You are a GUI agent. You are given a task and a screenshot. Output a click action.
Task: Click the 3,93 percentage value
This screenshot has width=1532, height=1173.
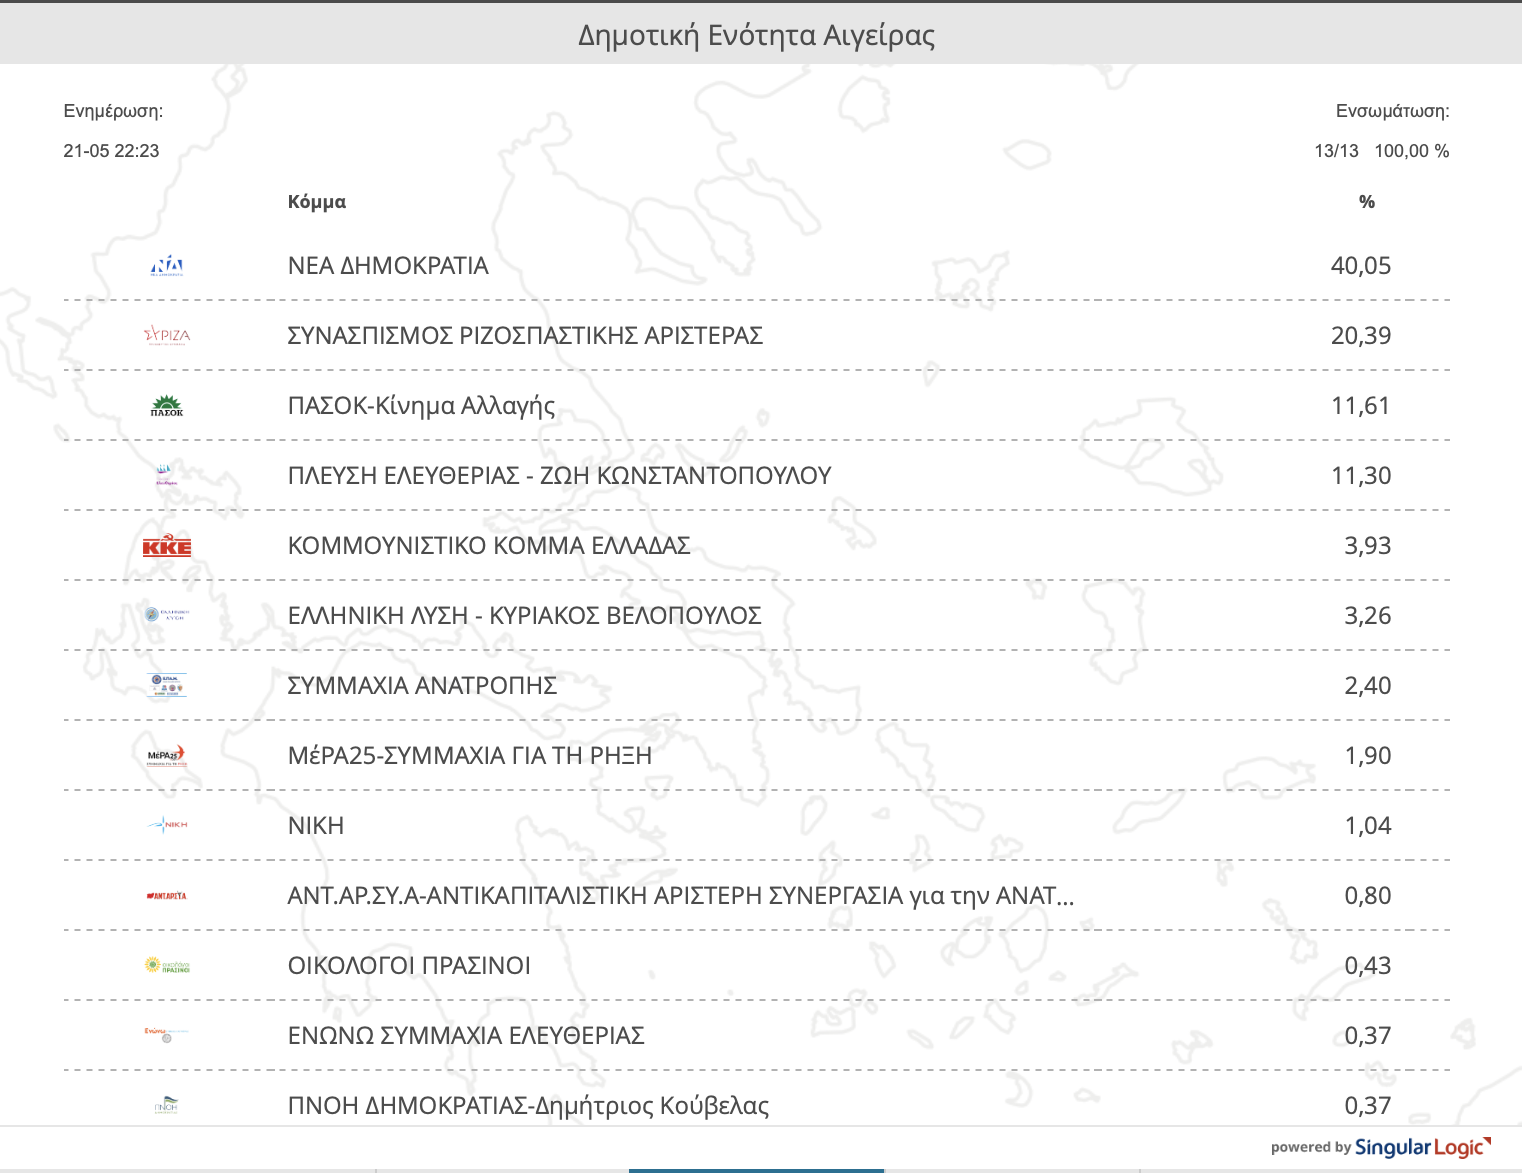(1368, 546)
